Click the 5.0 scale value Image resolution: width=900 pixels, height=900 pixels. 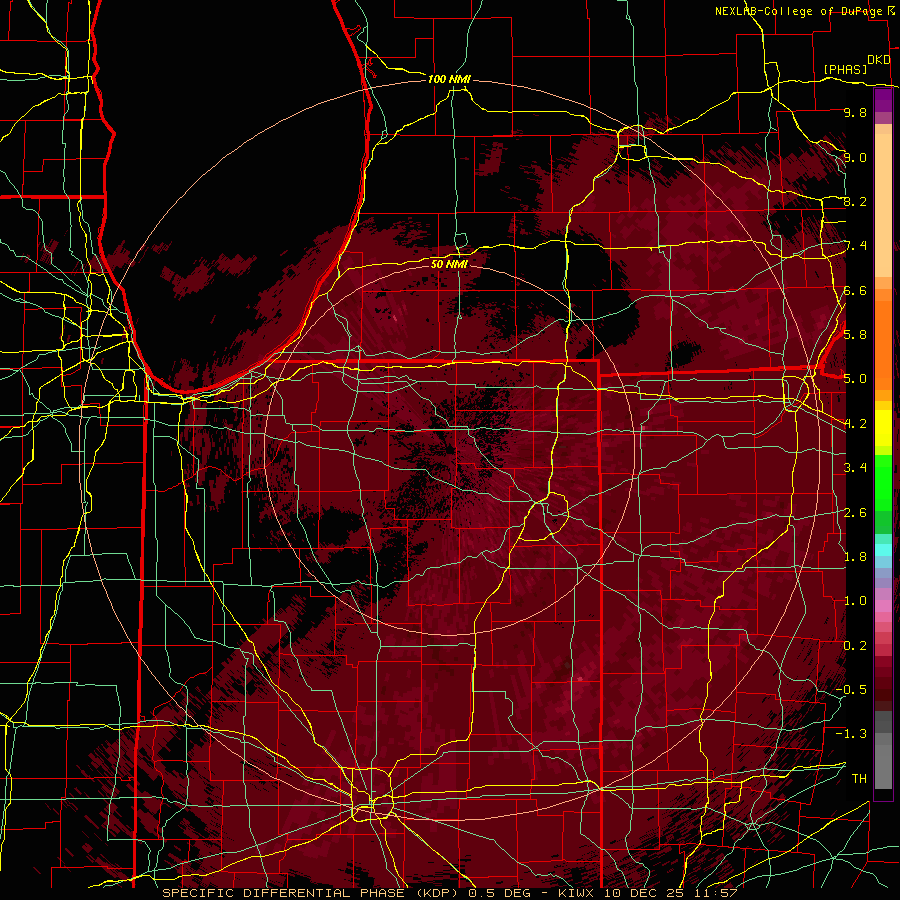(x=855, y=379)
